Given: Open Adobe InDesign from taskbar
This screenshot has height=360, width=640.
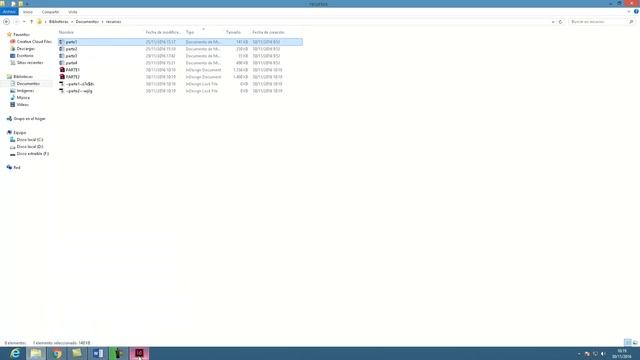Looking at the screenshot, I should (x=139, y=353).
